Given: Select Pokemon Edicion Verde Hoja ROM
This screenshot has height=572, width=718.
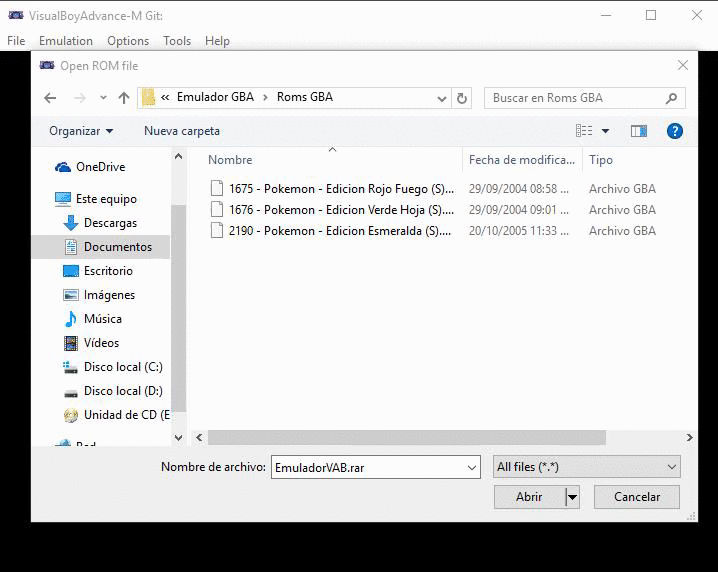Looking at the screenshot, I should pyautogui.click(x=342, y=210).
